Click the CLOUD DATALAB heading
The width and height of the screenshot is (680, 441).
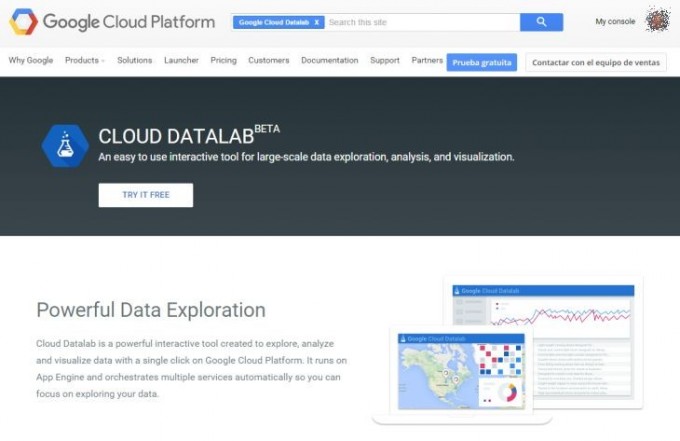176,136
